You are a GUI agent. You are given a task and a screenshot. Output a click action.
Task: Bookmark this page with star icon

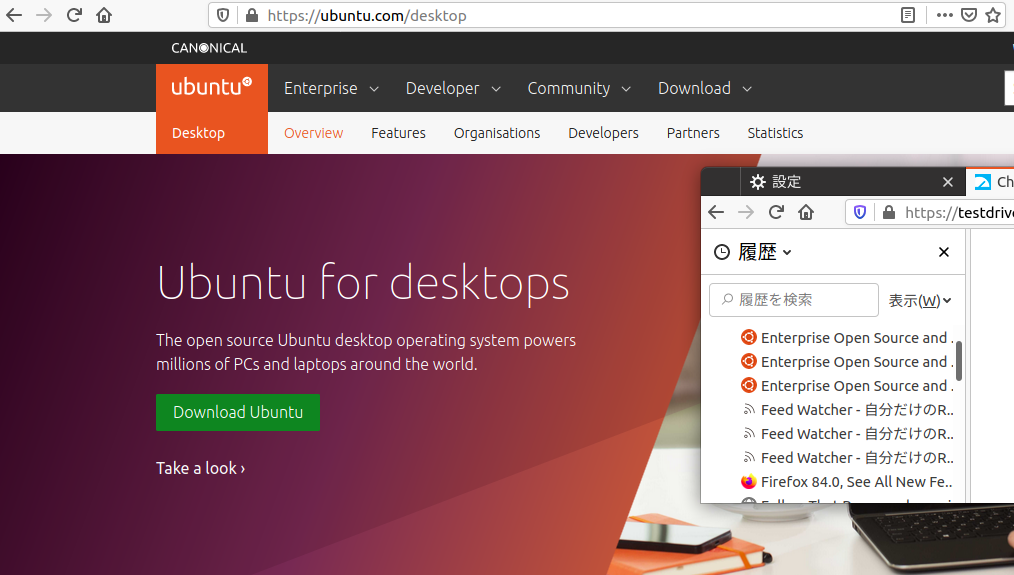click(993, 16)
